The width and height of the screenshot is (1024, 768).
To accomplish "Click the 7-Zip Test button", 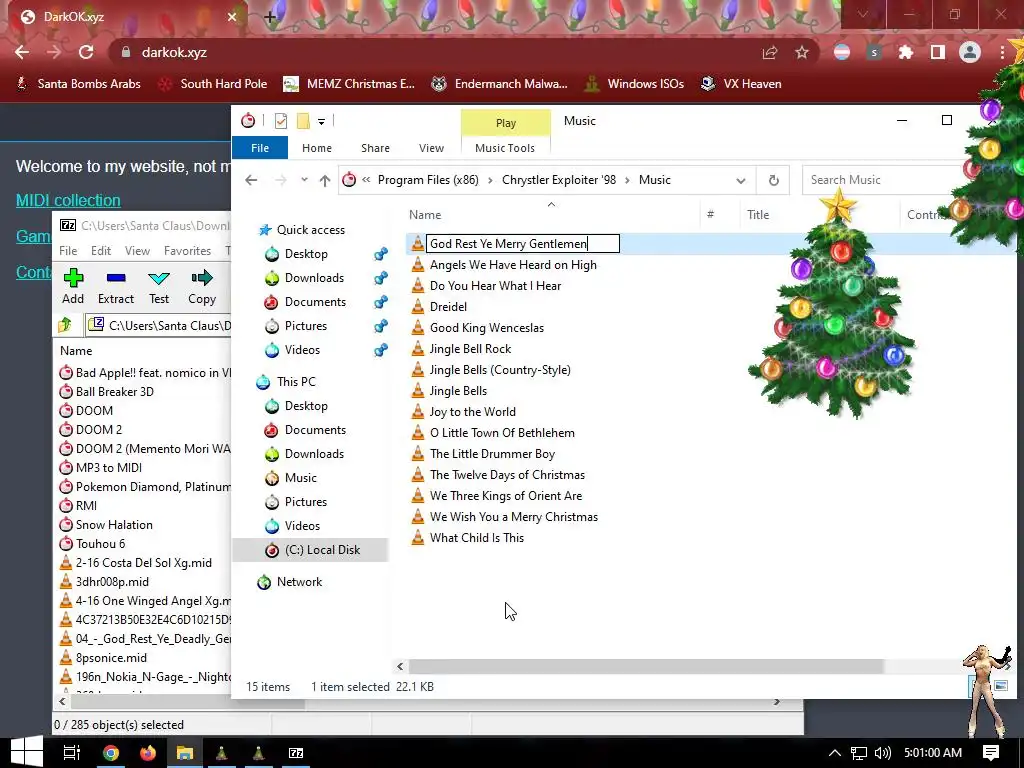I will 159,287.
